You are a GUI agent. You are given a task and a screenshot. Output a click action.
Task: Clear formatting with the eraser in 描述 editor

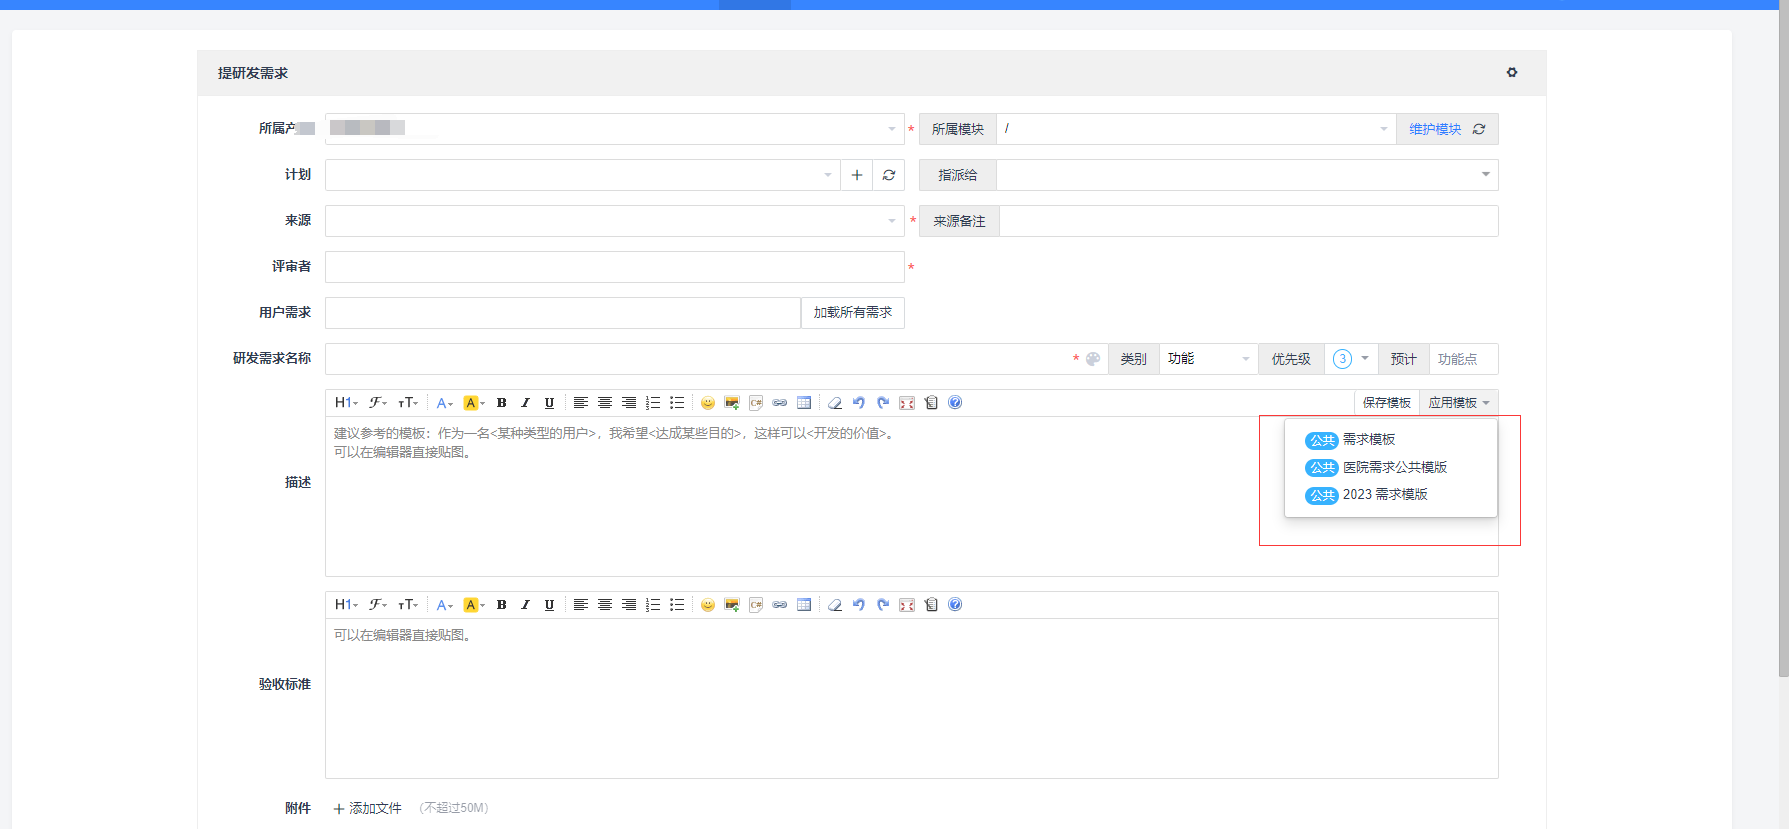835,403
